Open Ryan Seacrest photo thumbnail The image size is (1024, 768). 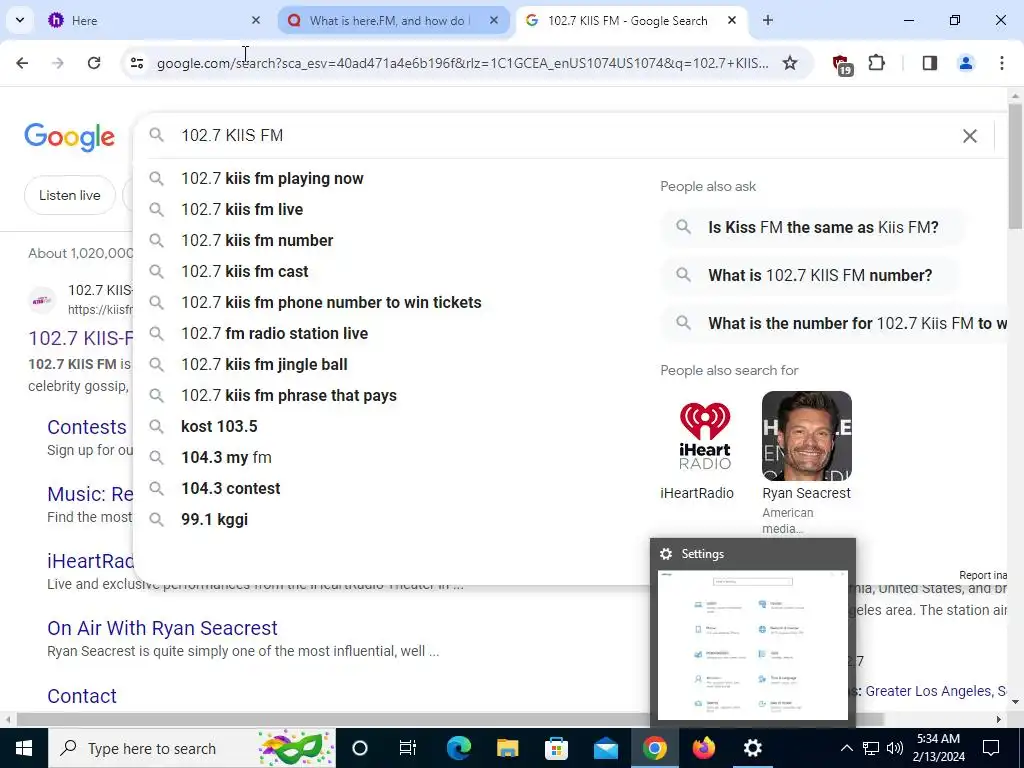(x=807, y=436)
